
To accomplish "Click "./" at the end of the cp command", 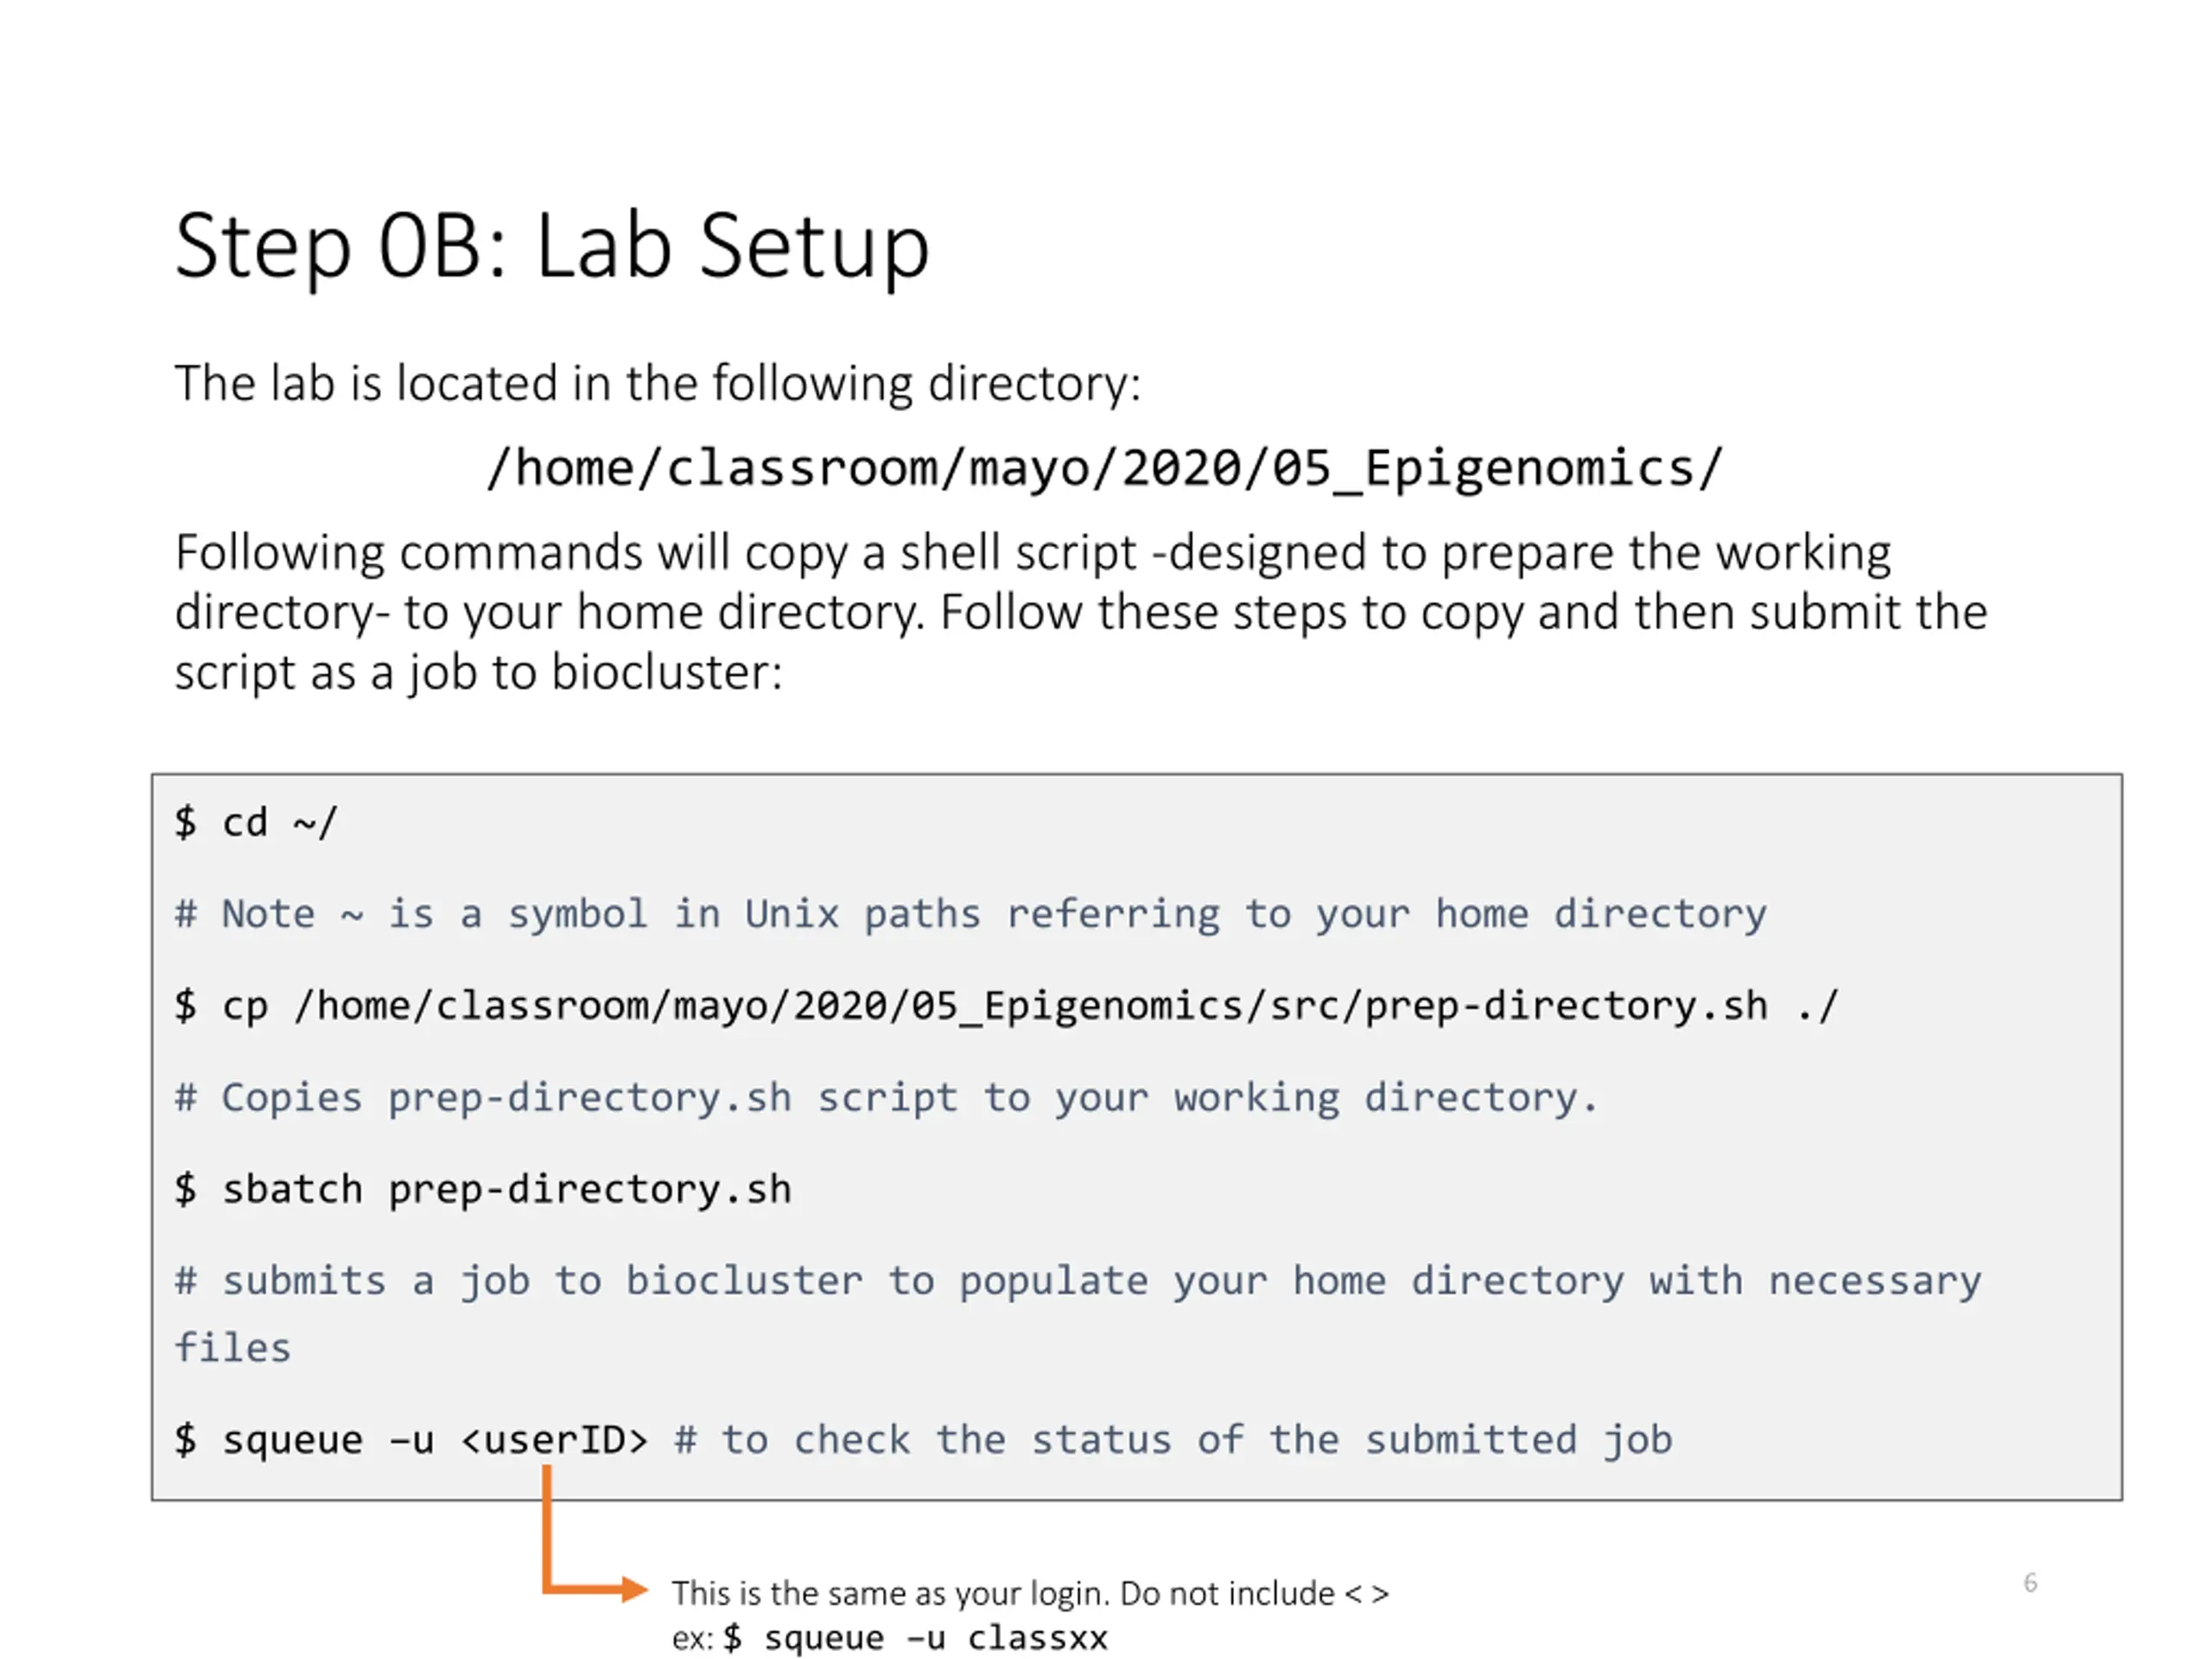I will pyautogui.click(x=1817, y=1006).
